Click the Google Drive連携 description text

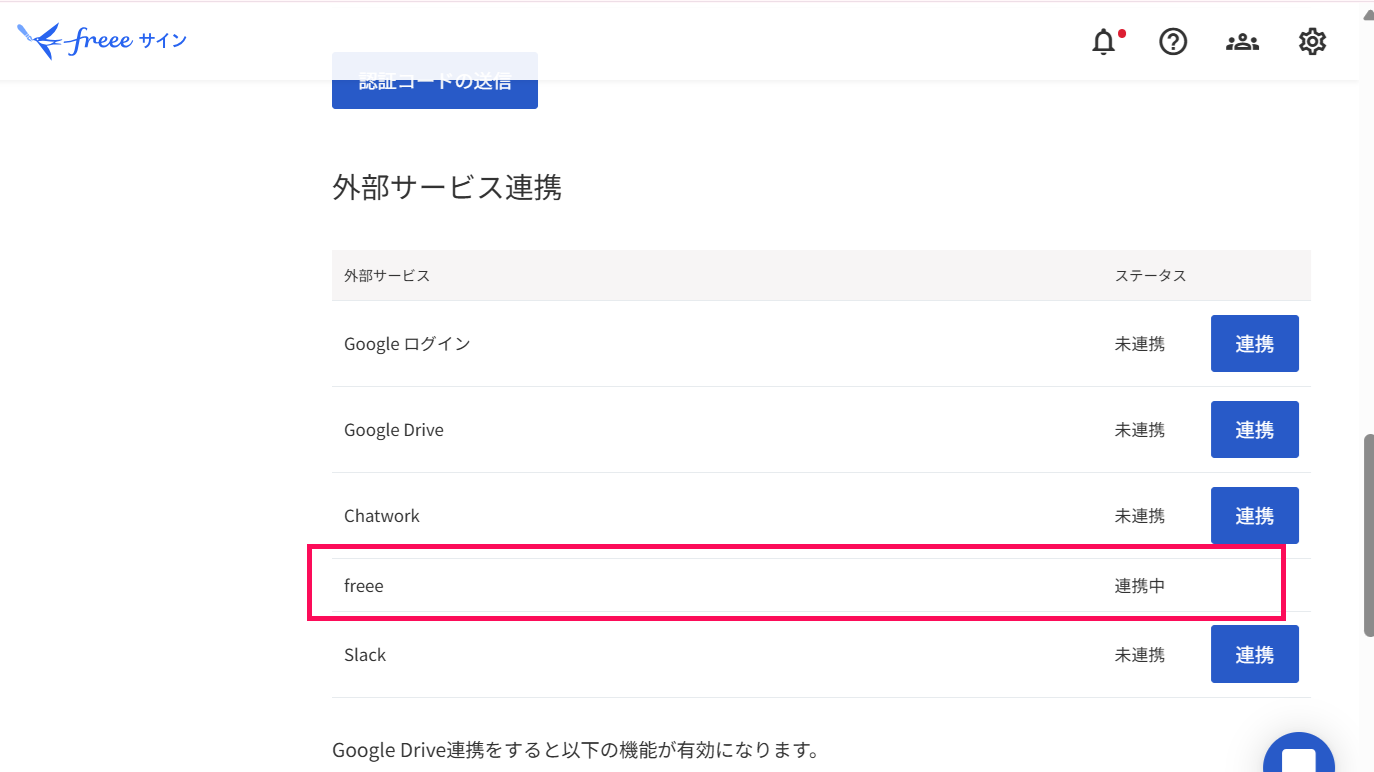575,750
